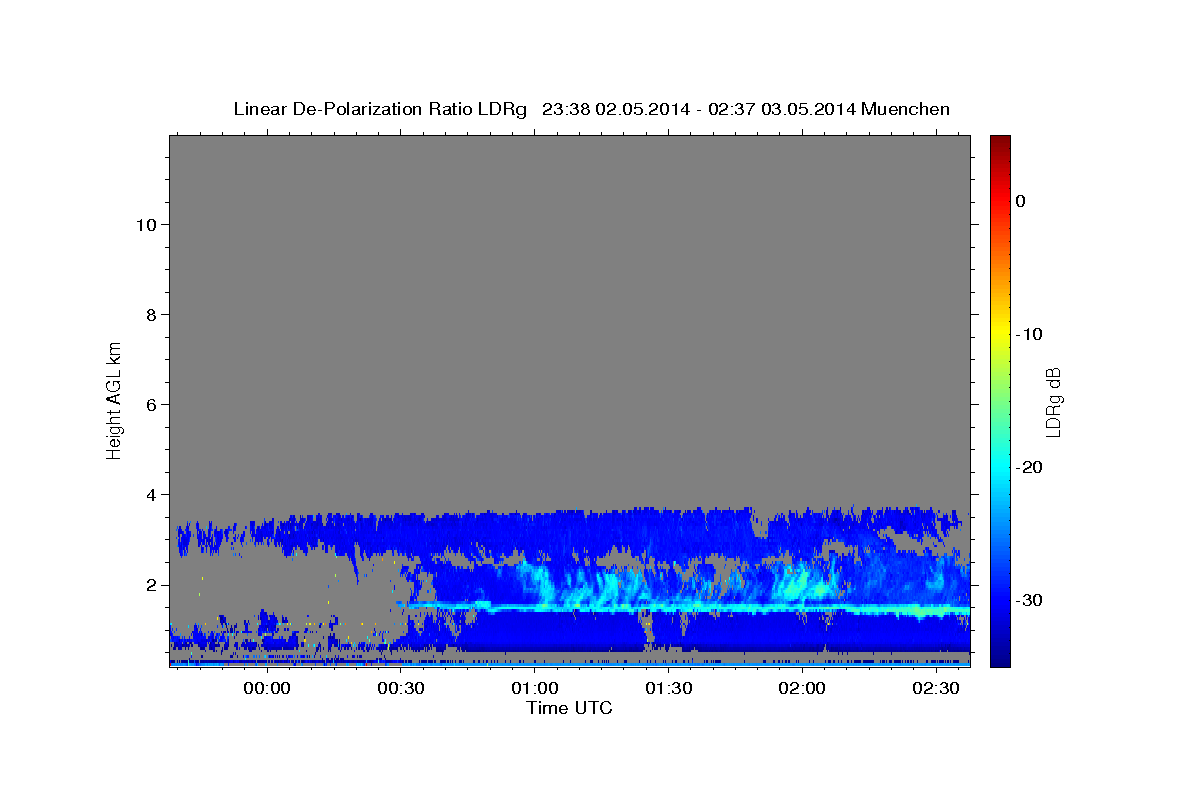Click the colorbar value -20

[x=1029, y=467]
